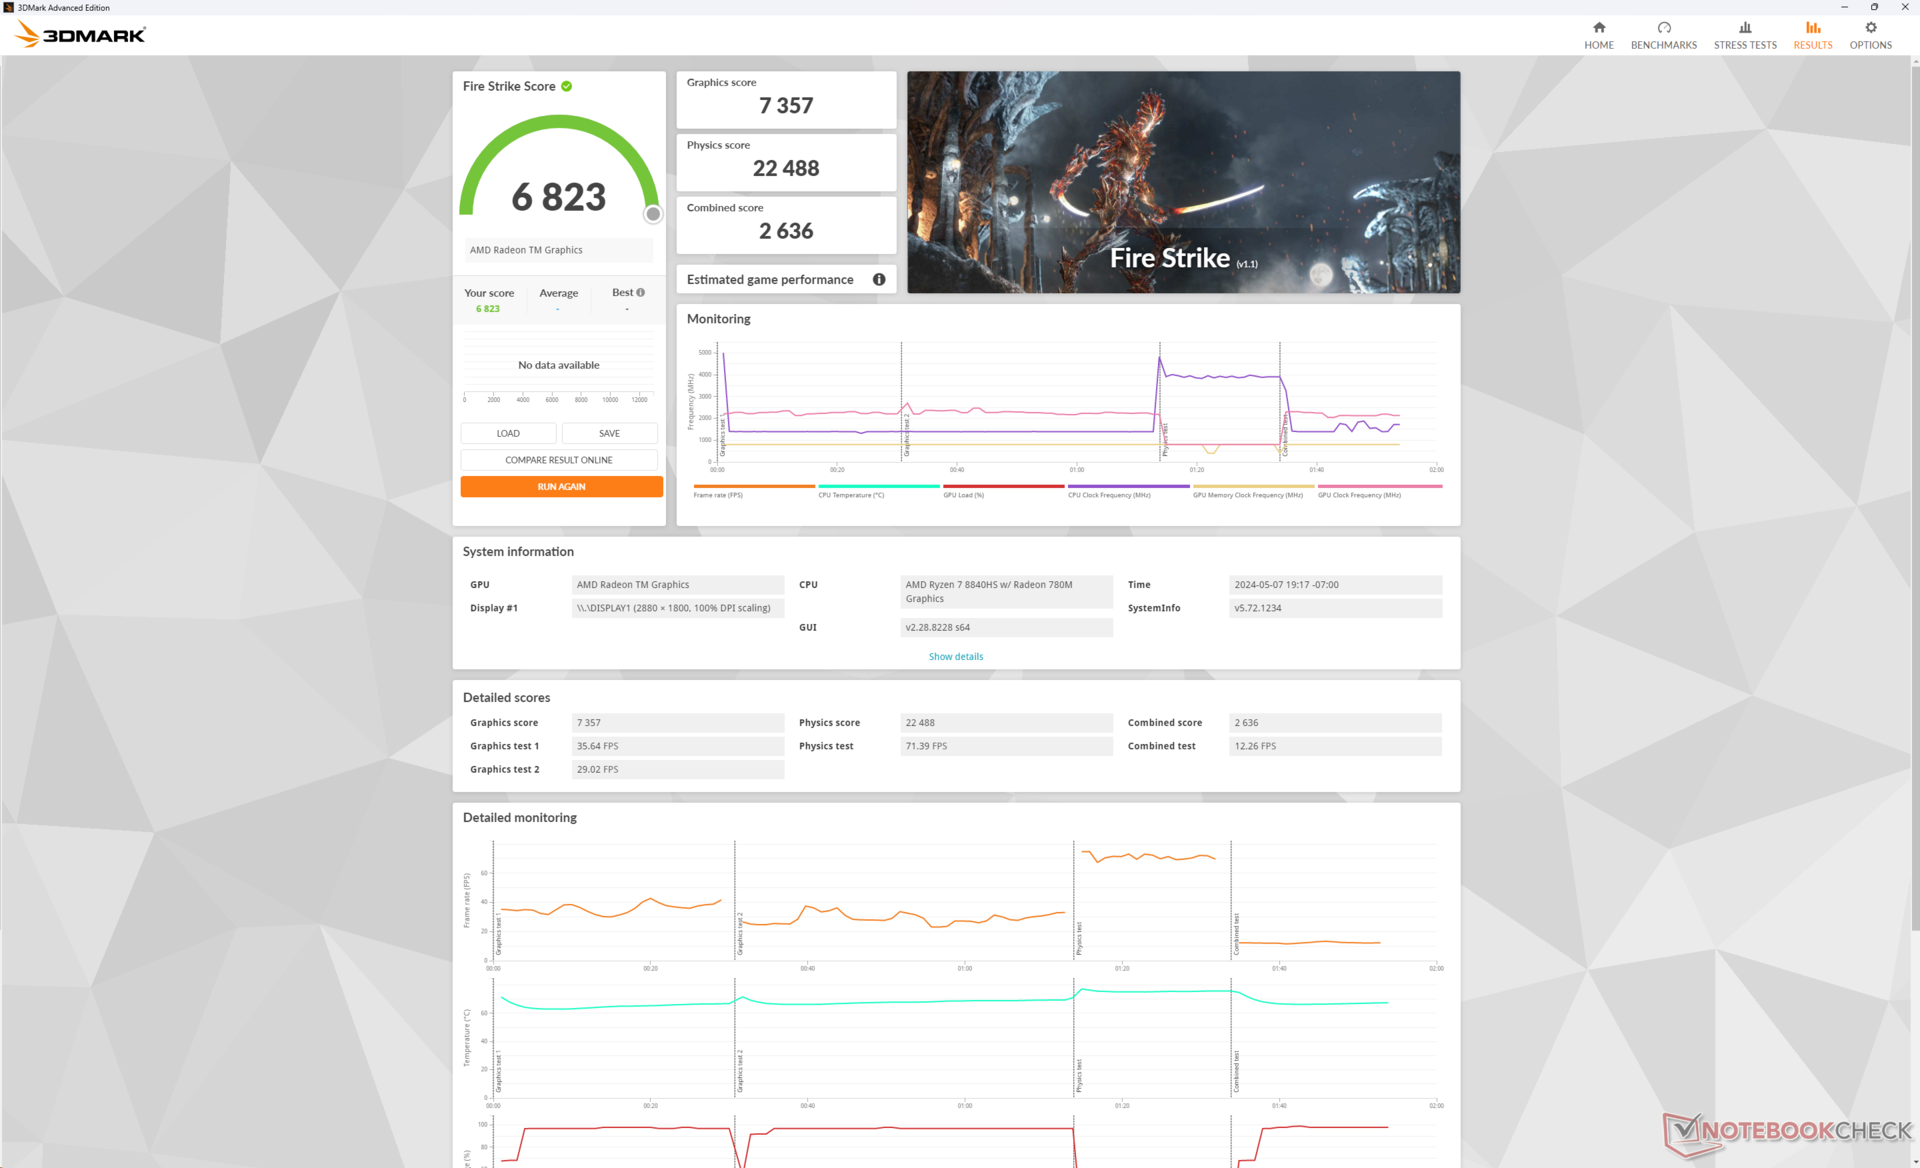Click the score gauge end knob

[x=653, y=213]
